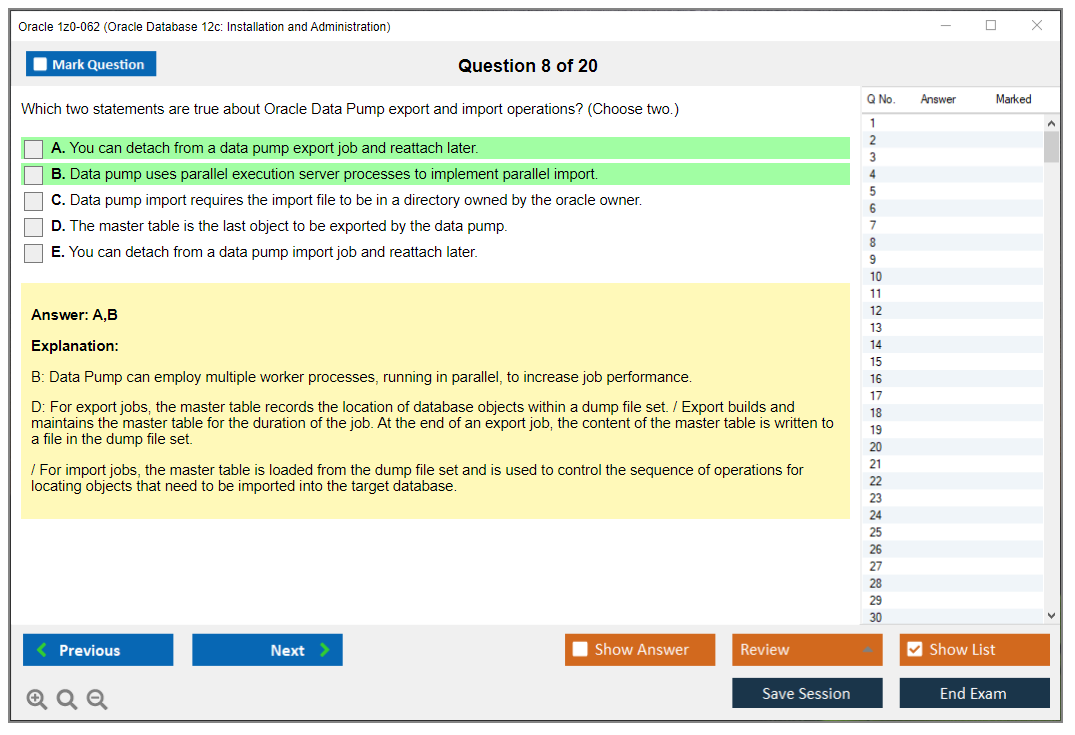Tick checkbox for option C
The image size is (1075, 735).
coord(34,201)
